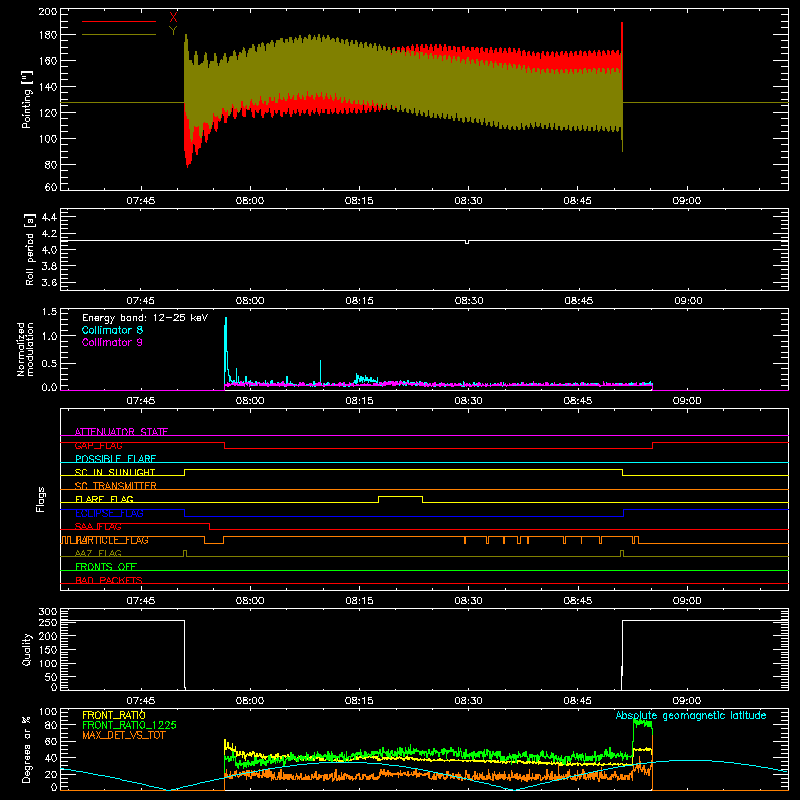800x800 pixels.
Task: Click '09:00' under the Roll period plot
Action: (x=688, y=301)
